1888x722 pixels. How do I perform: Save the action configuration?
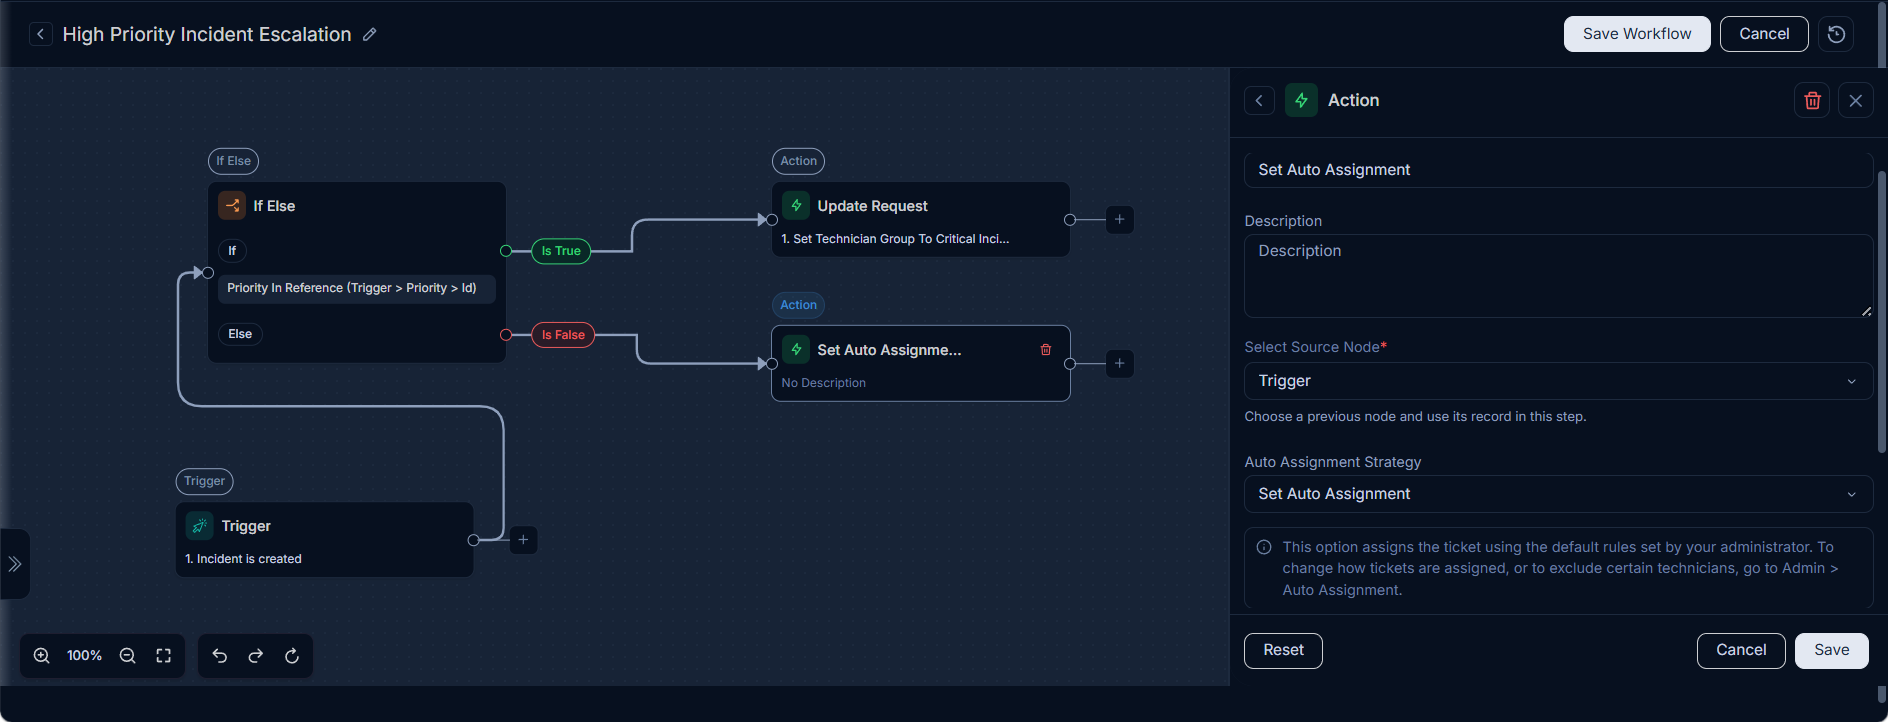pos(1831,650)
